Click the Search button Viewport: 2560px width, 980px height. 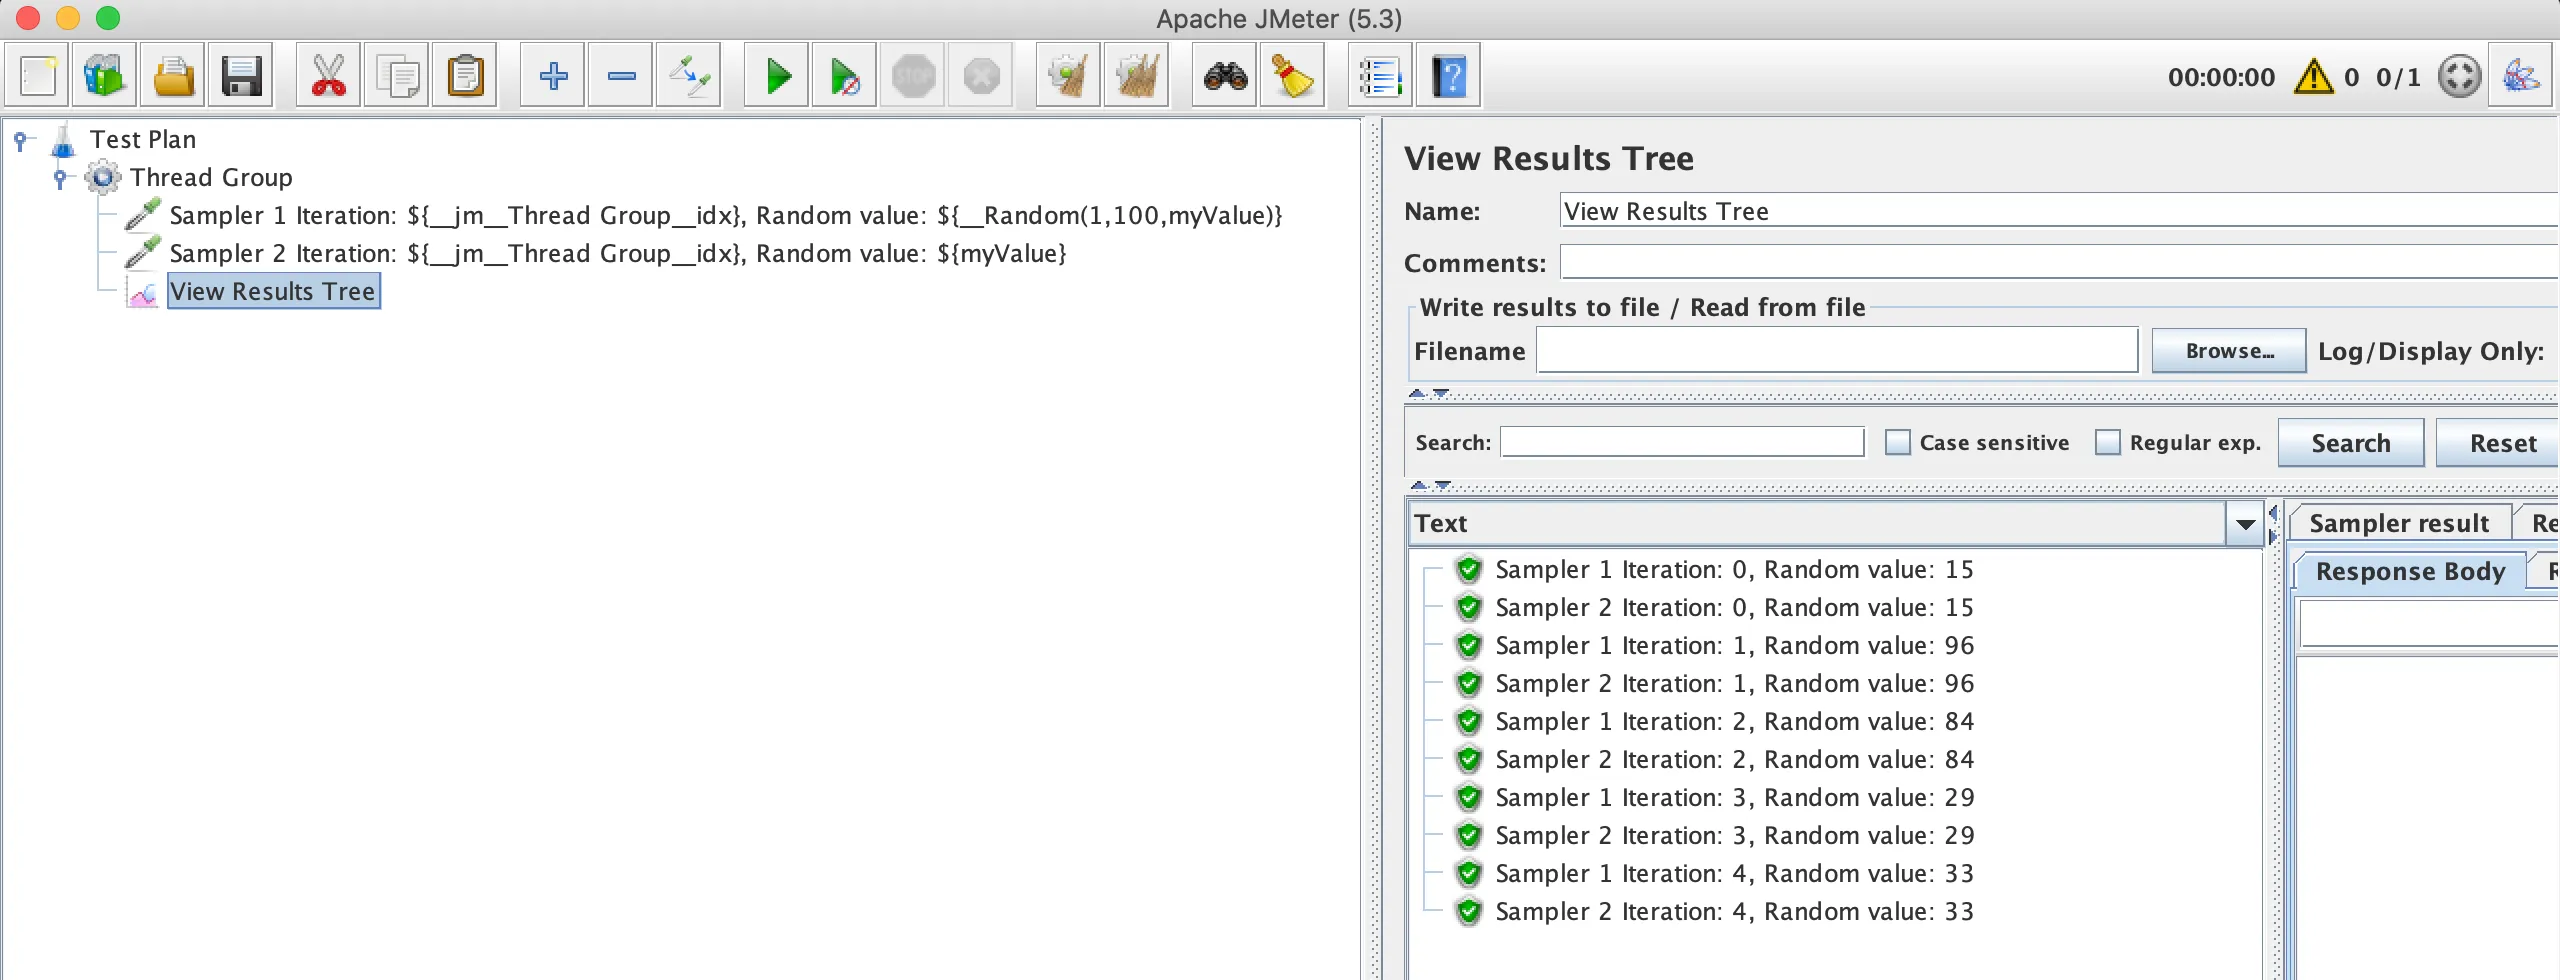click(x=2351, y=443)
